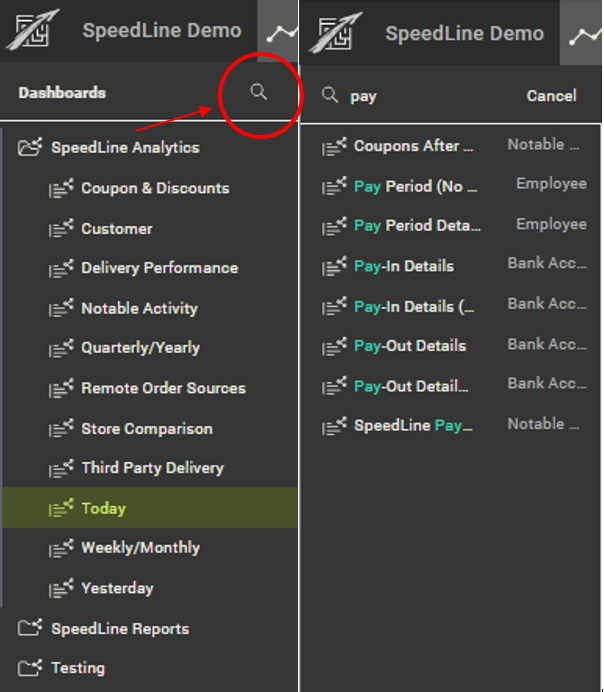This screenshot has height=692, width=604.
Task: Click the Notable label on Coupons After row
Action: pos(543,144)
